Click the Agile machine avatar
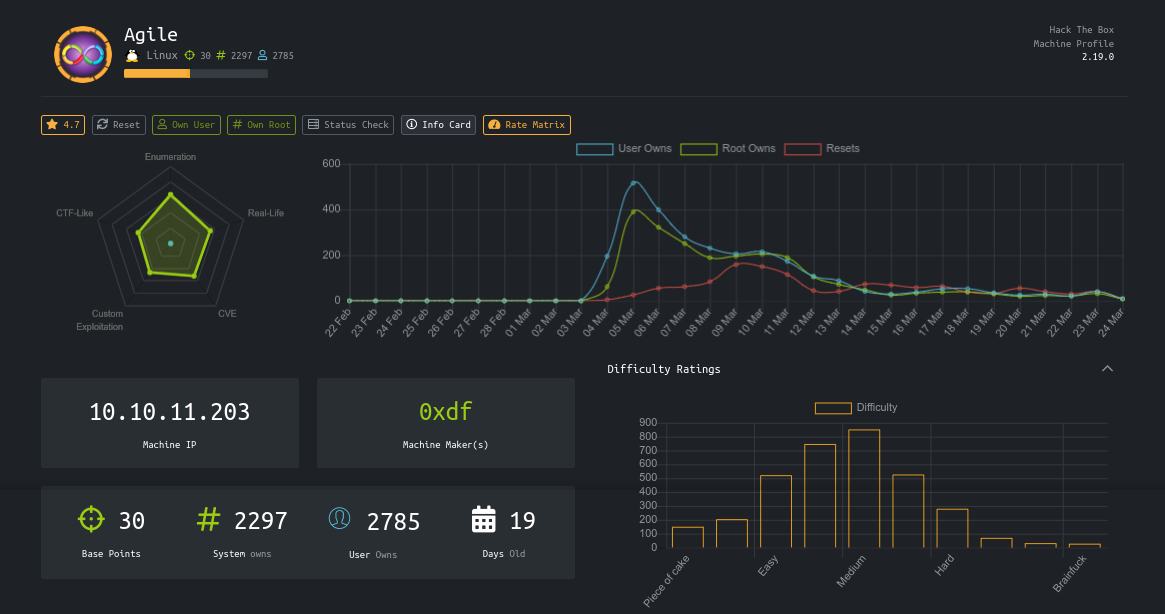 click(x=83, y=54)
